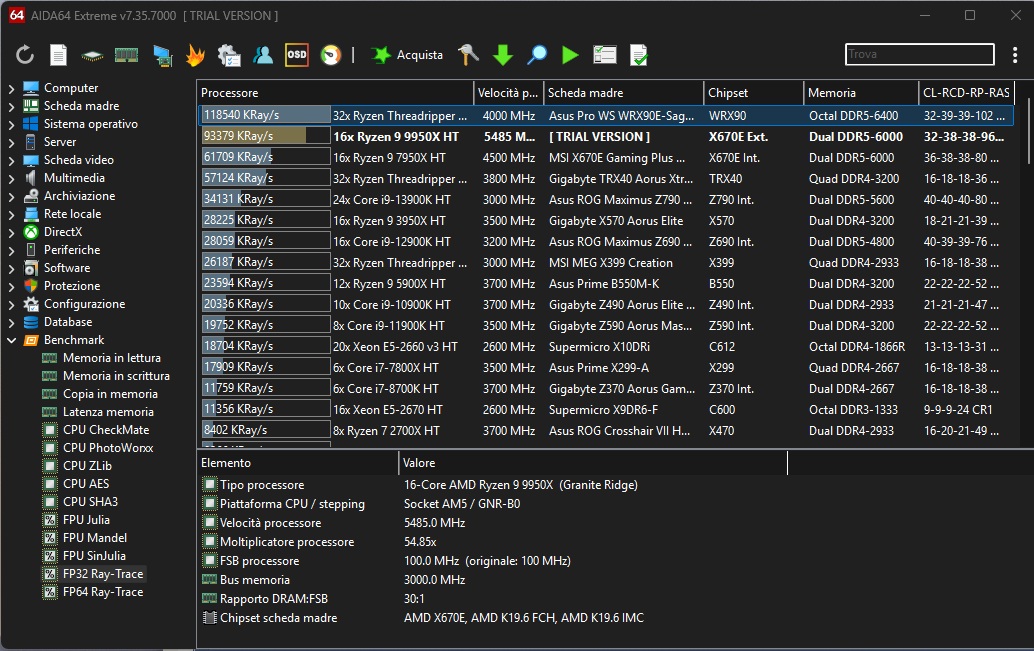
Task: Open the results list icon
Action: pyautogui.click(x=605, y=55)
